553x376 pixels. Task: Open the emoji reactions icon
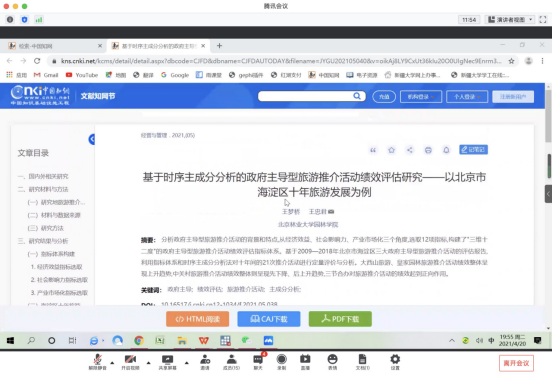332,362
